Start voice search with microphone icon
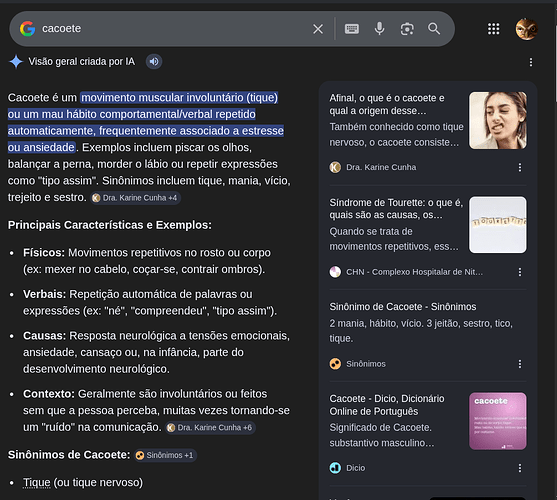The width and height of the screenshot is (557, 500). 379,28
